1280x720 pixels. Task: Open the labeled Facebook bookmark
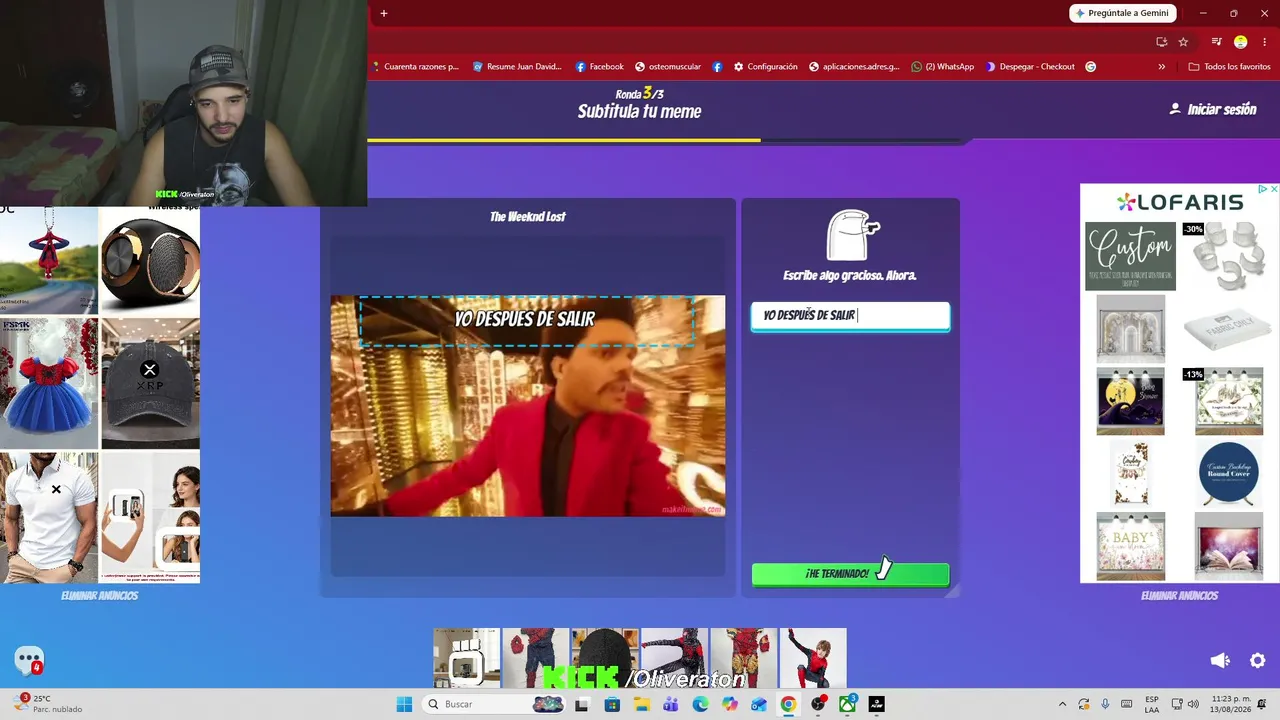[599, 67]
